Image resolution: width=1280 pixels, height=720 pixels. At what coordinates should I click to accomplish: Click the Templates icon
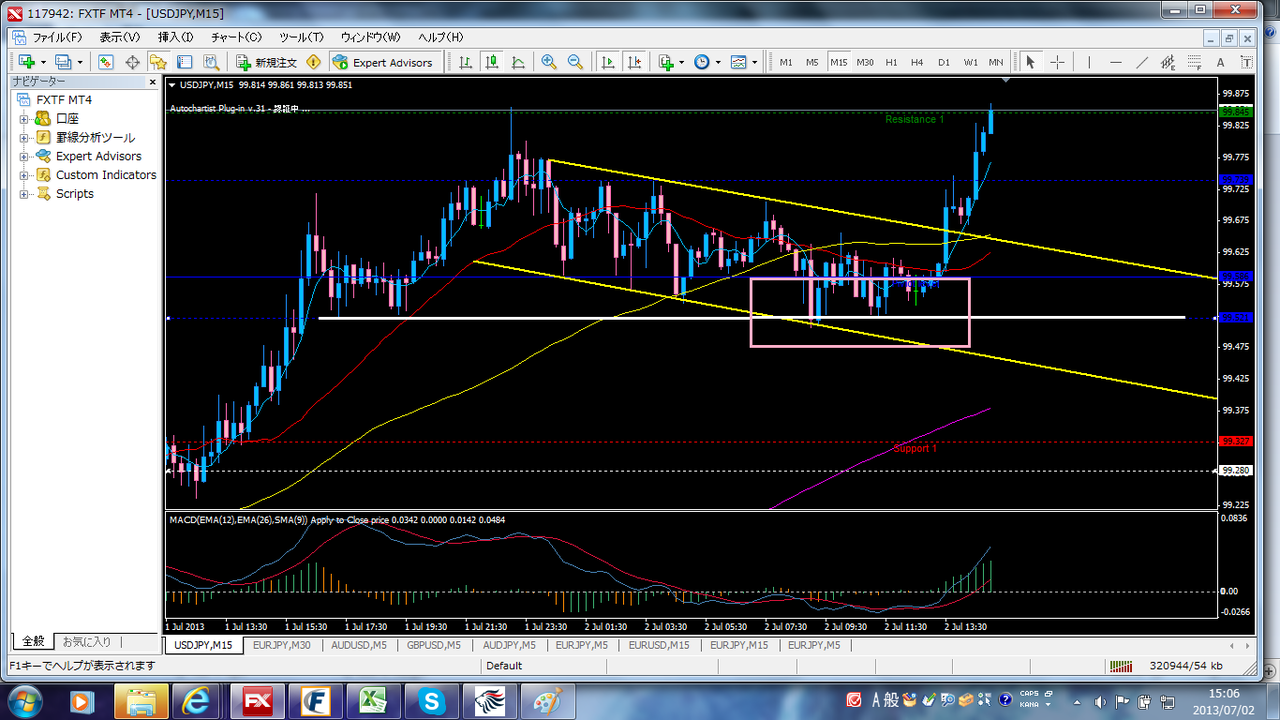[x=738, y=62]
